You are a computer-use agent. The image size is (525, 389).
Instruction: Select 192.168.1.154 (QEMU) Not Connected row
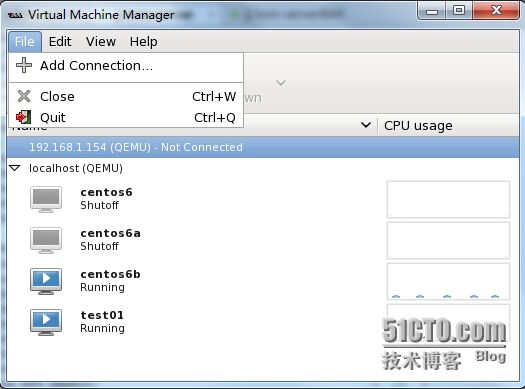(x=263, y=147)
